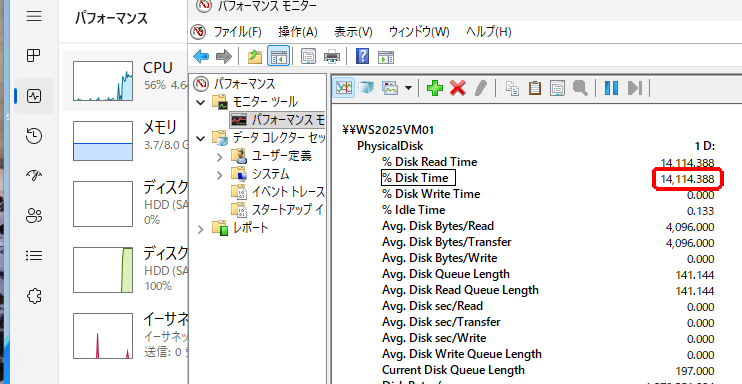The image size is (742, 384).
Task: Collapse the モニター ツール tree node
Action: (201, 102)
